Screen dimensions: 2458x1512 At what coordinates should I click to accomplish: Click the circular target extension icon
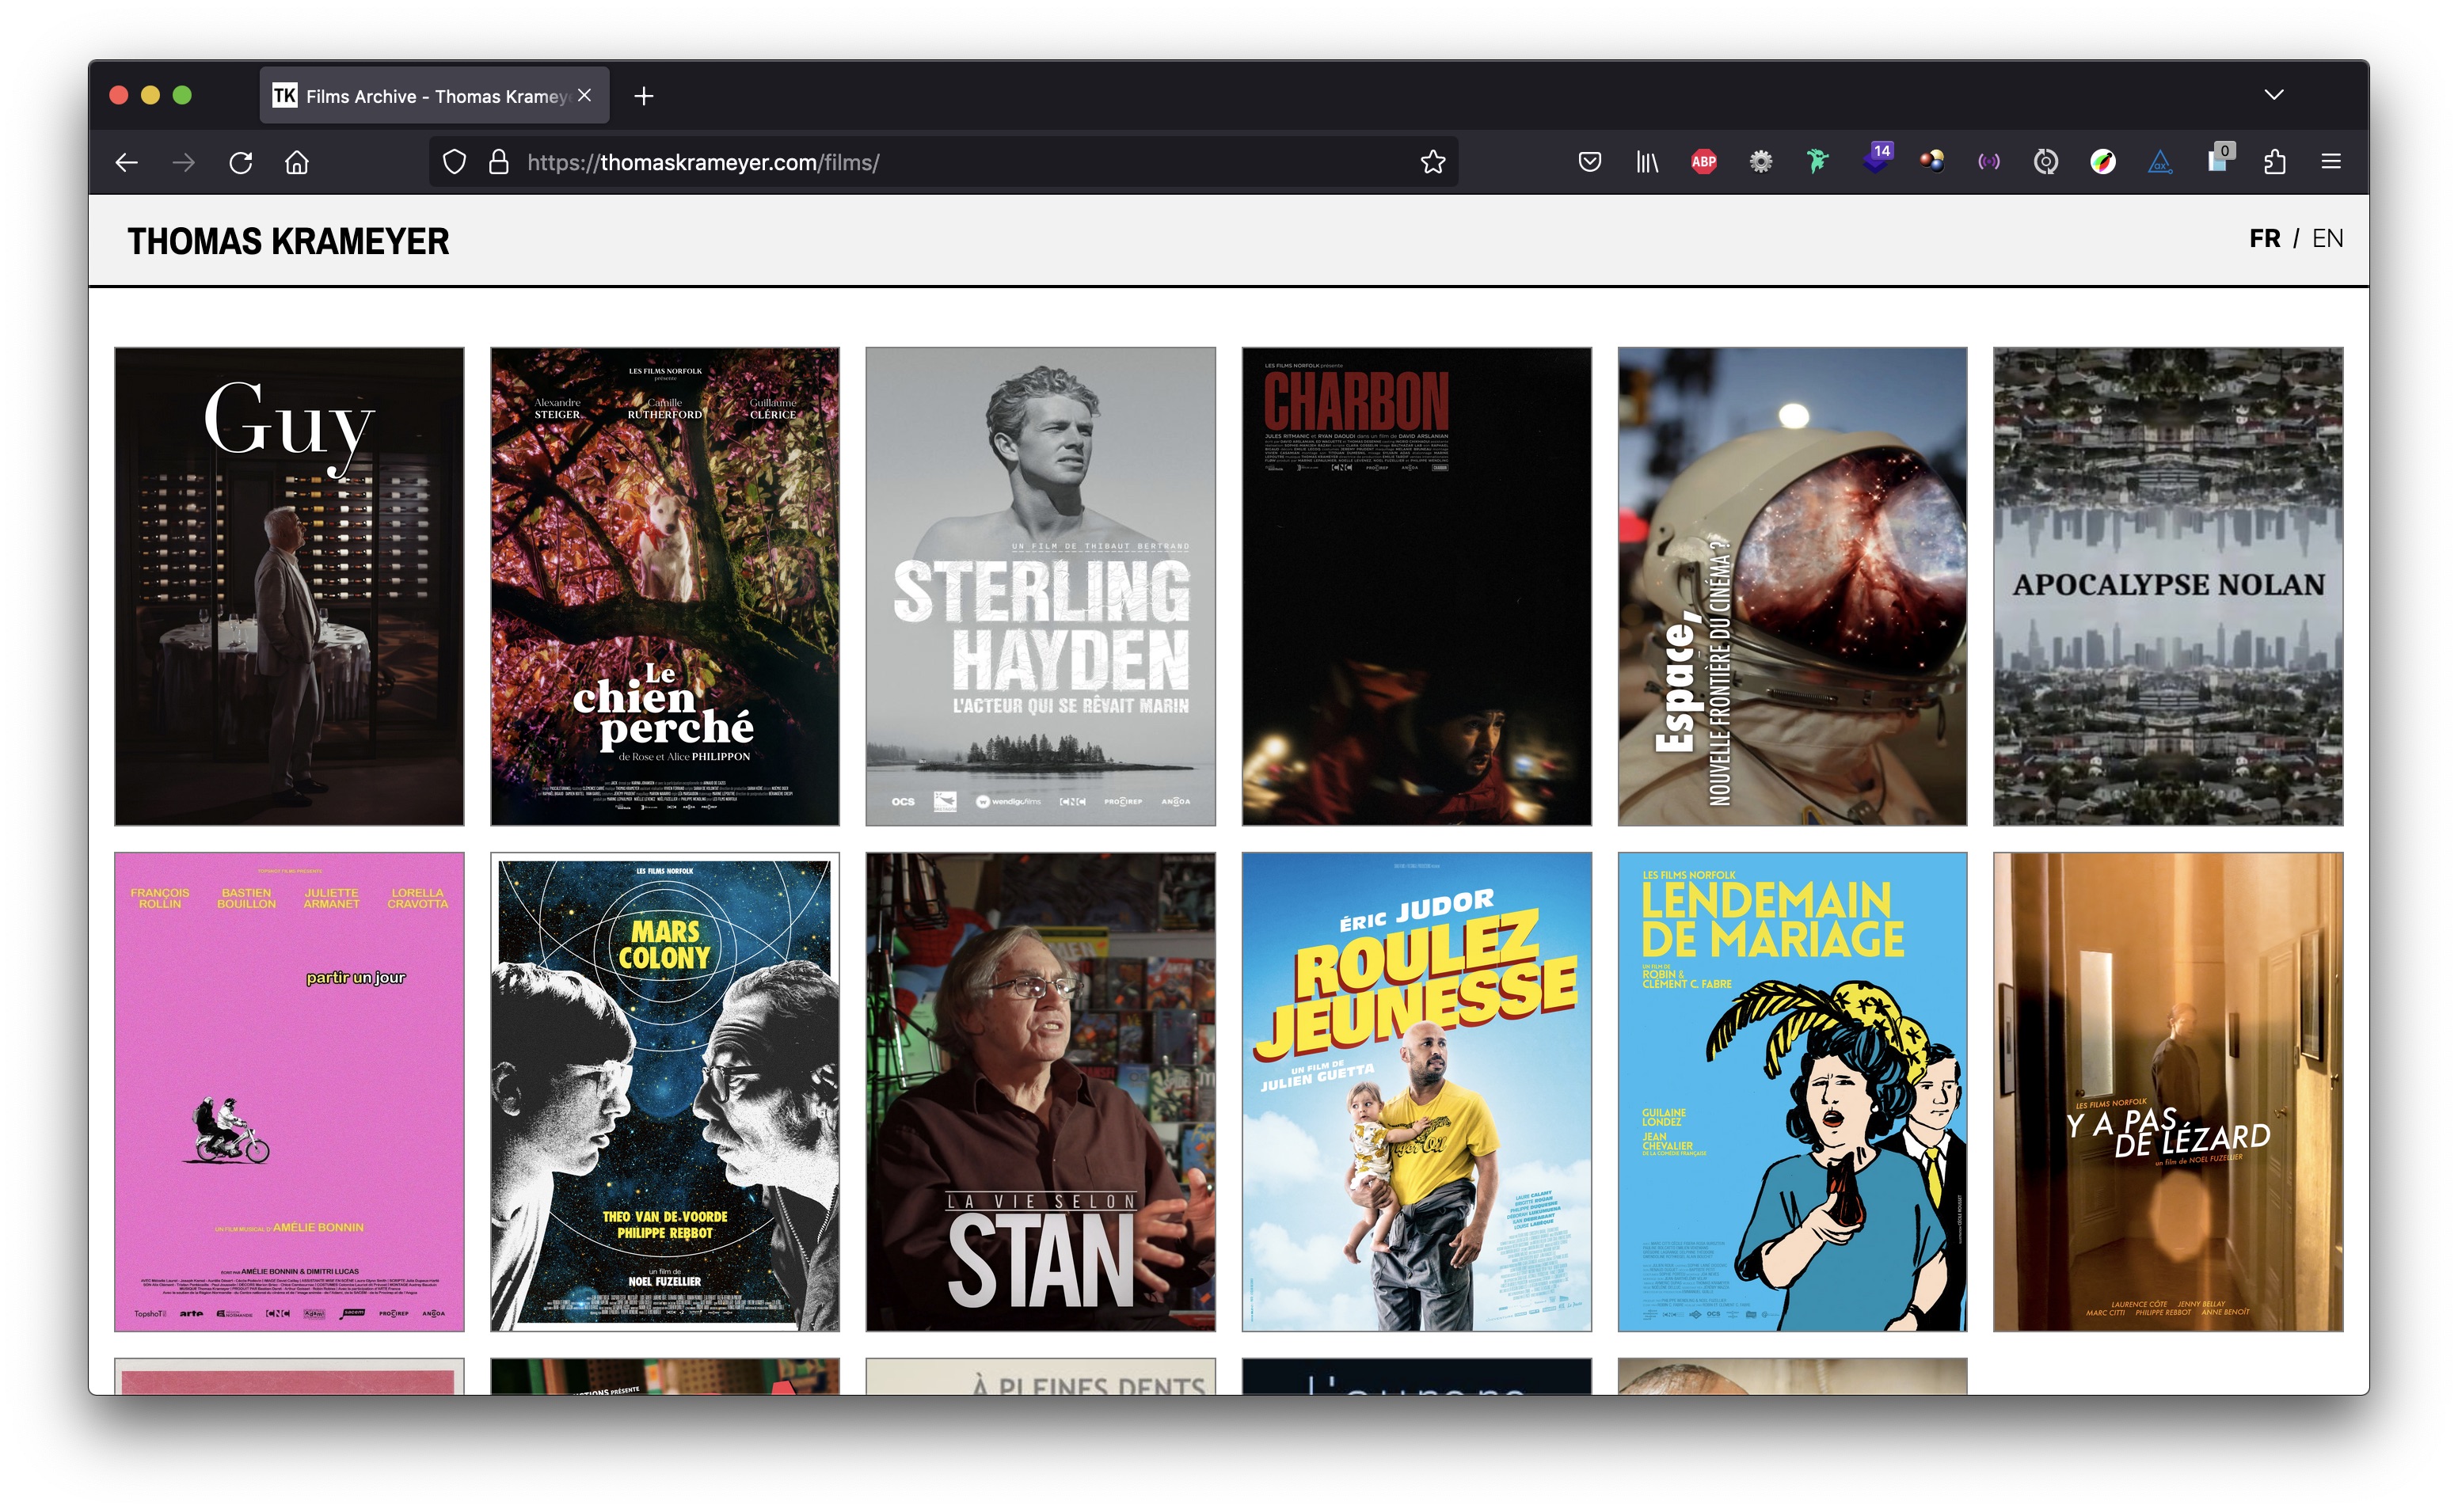[x=2046, y=162]
